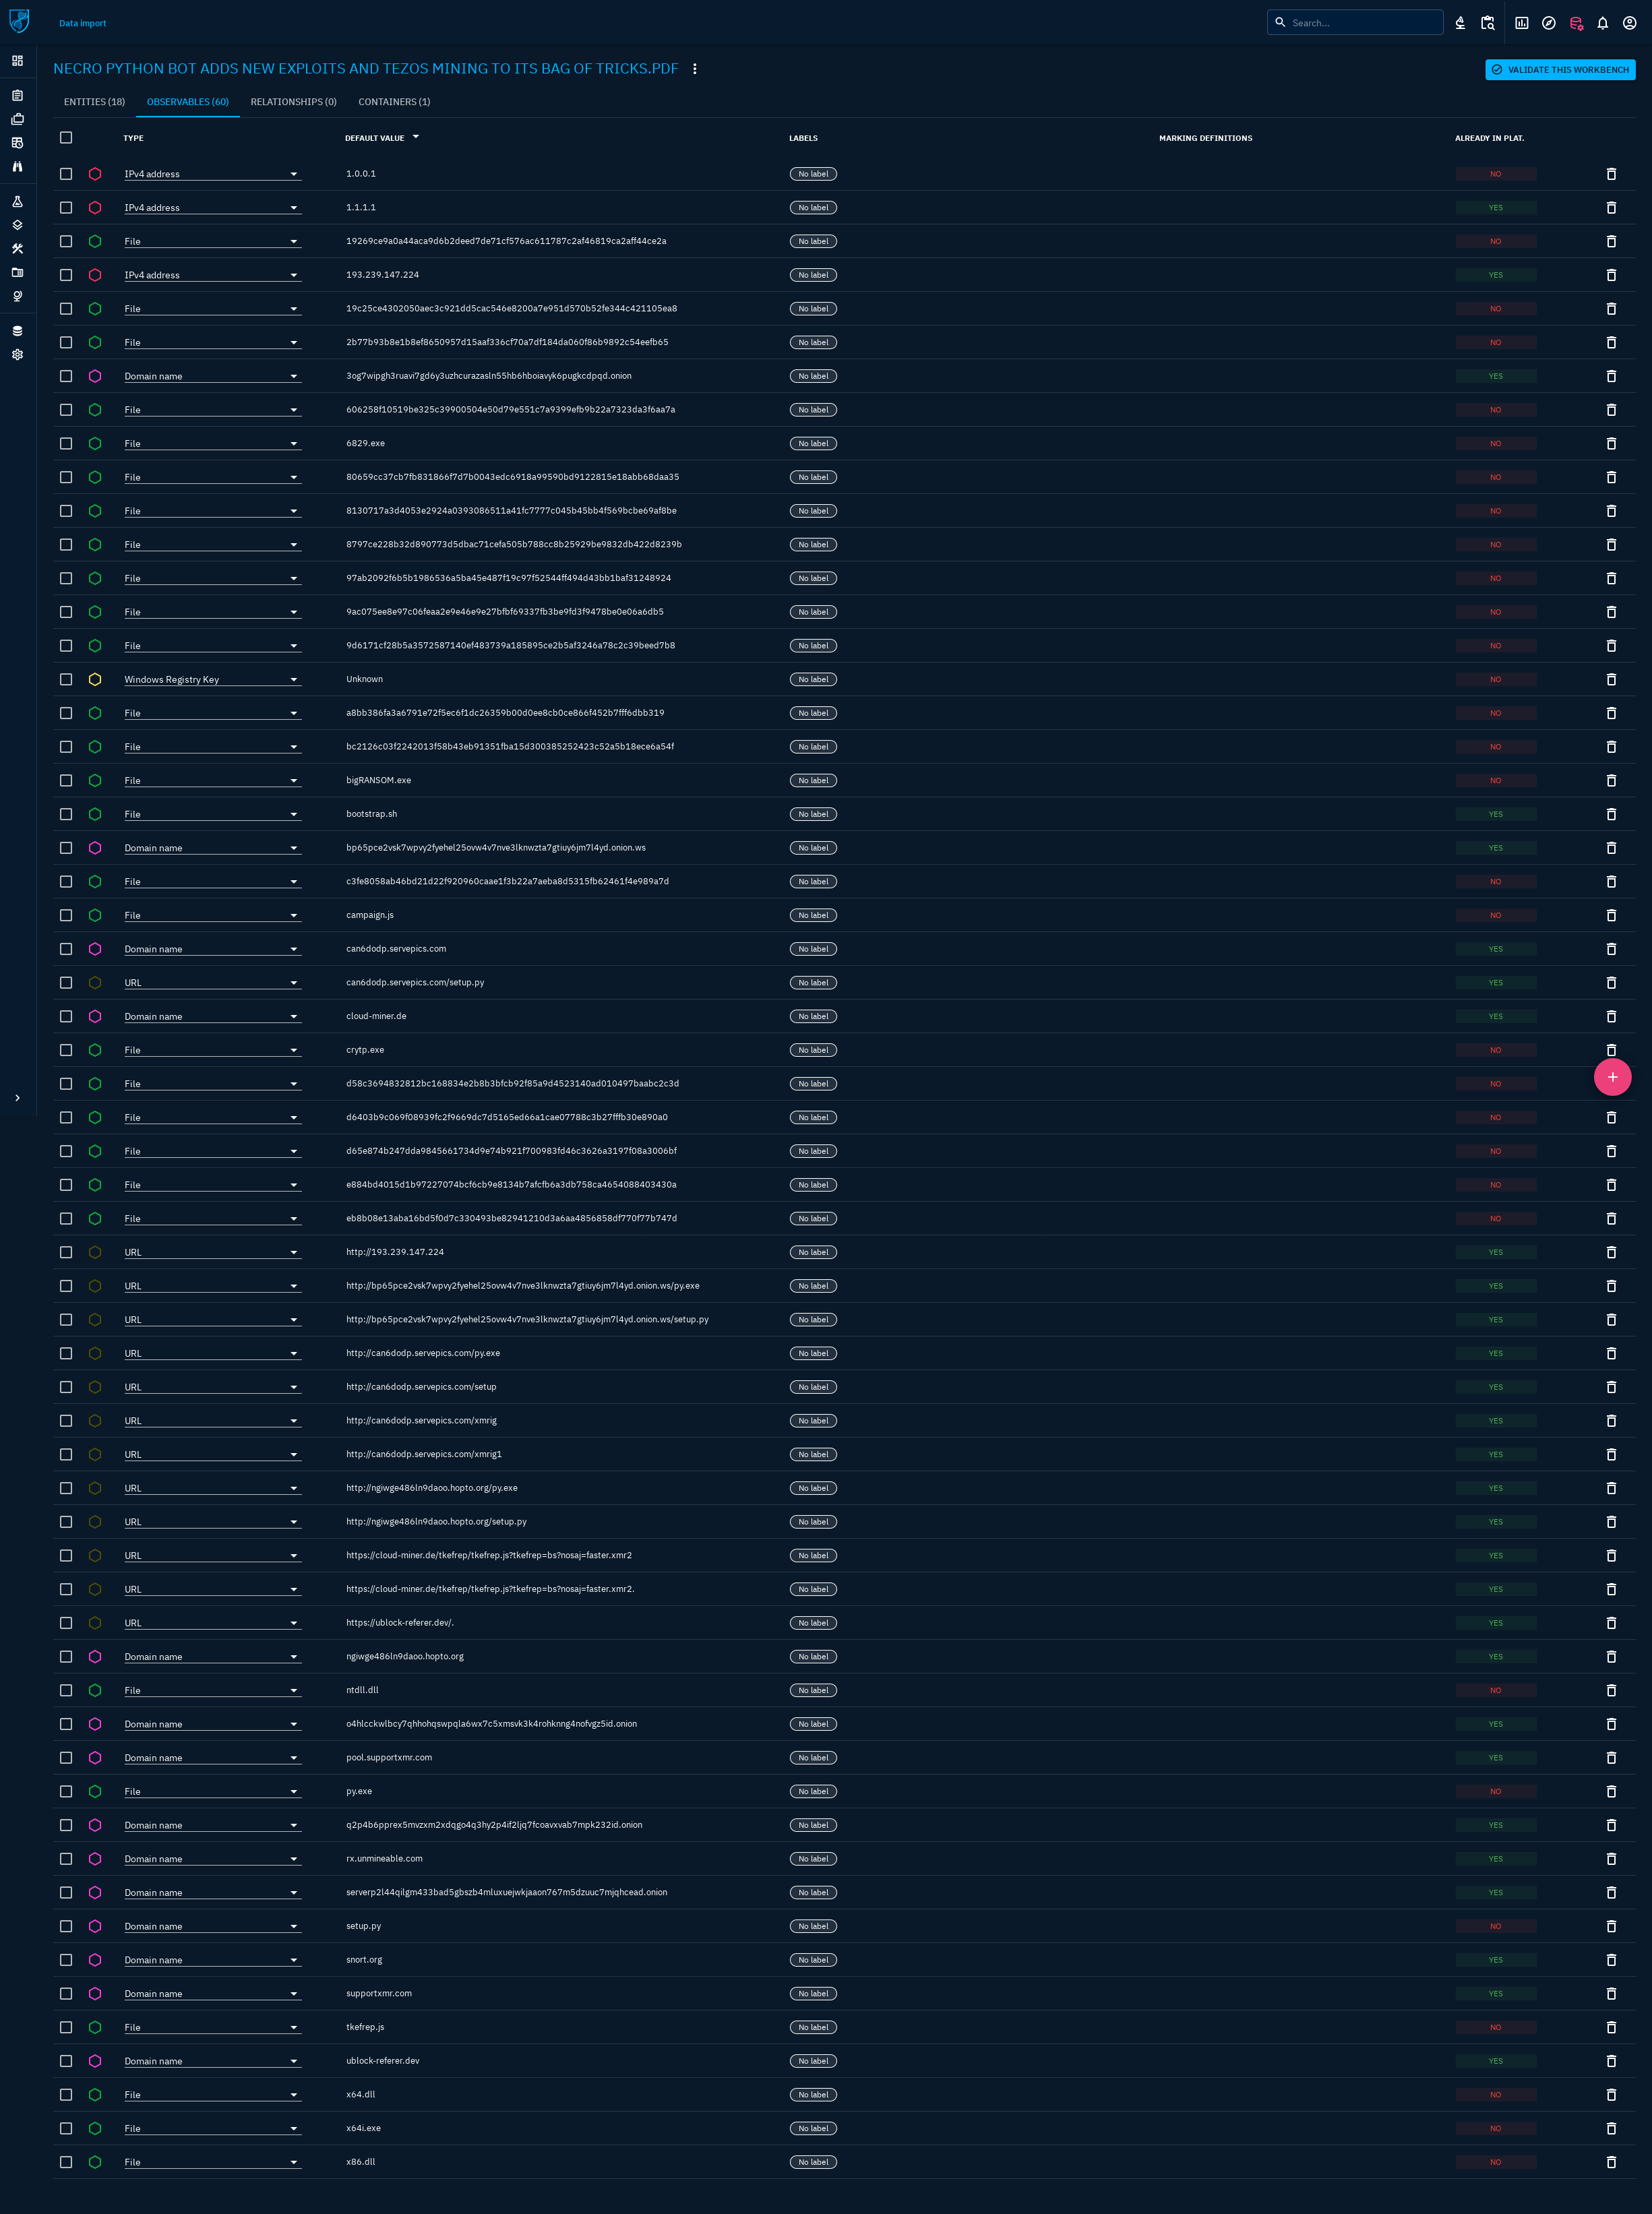Click the pink floating plus button
The width and height of the screenshot is (1652, 2214).
pos(1612,1077)
